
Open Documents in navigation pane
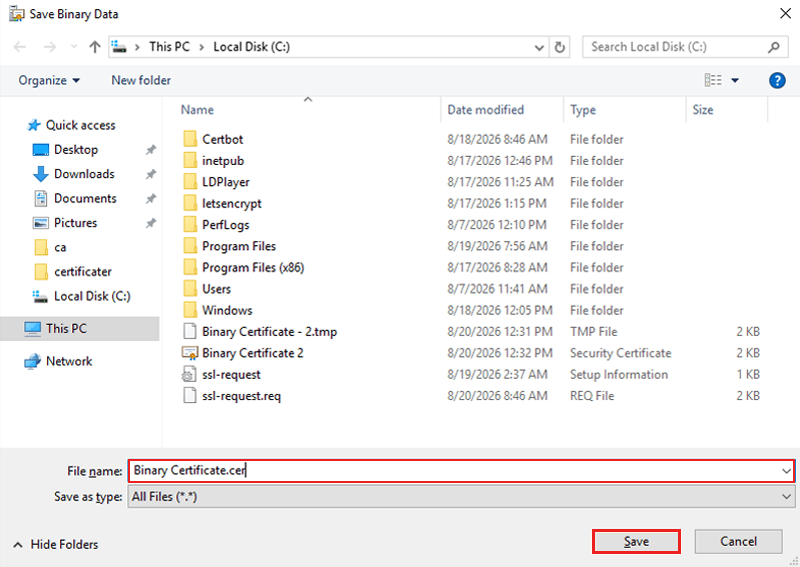(75, 199)
